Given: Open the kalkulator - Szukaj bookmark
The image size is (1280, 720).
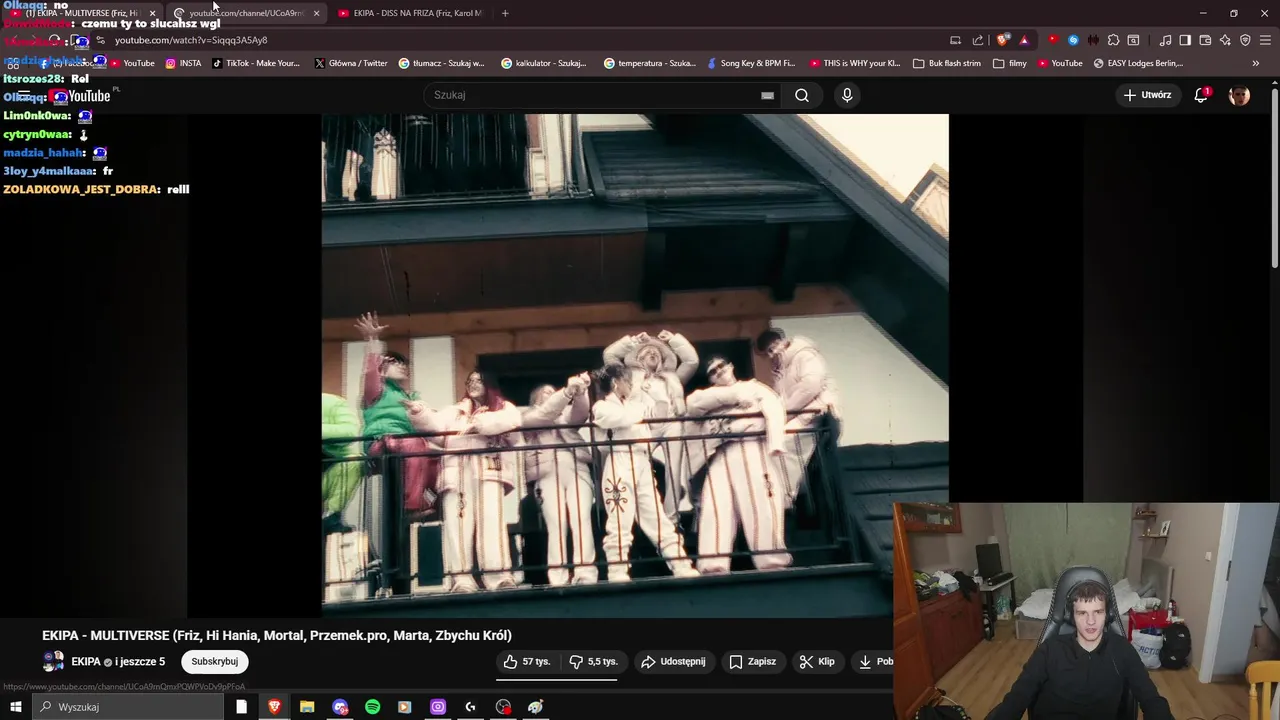Looking at the screenshot, I should coord(544,63).
